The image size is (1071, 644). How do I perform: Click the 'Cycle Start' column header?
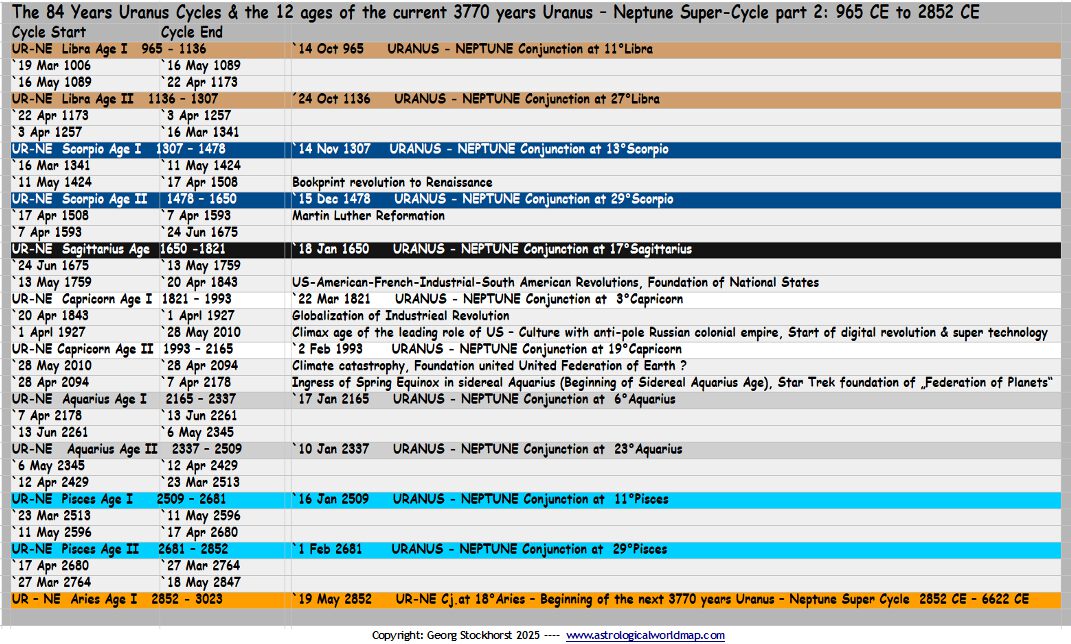coord(48,32)
